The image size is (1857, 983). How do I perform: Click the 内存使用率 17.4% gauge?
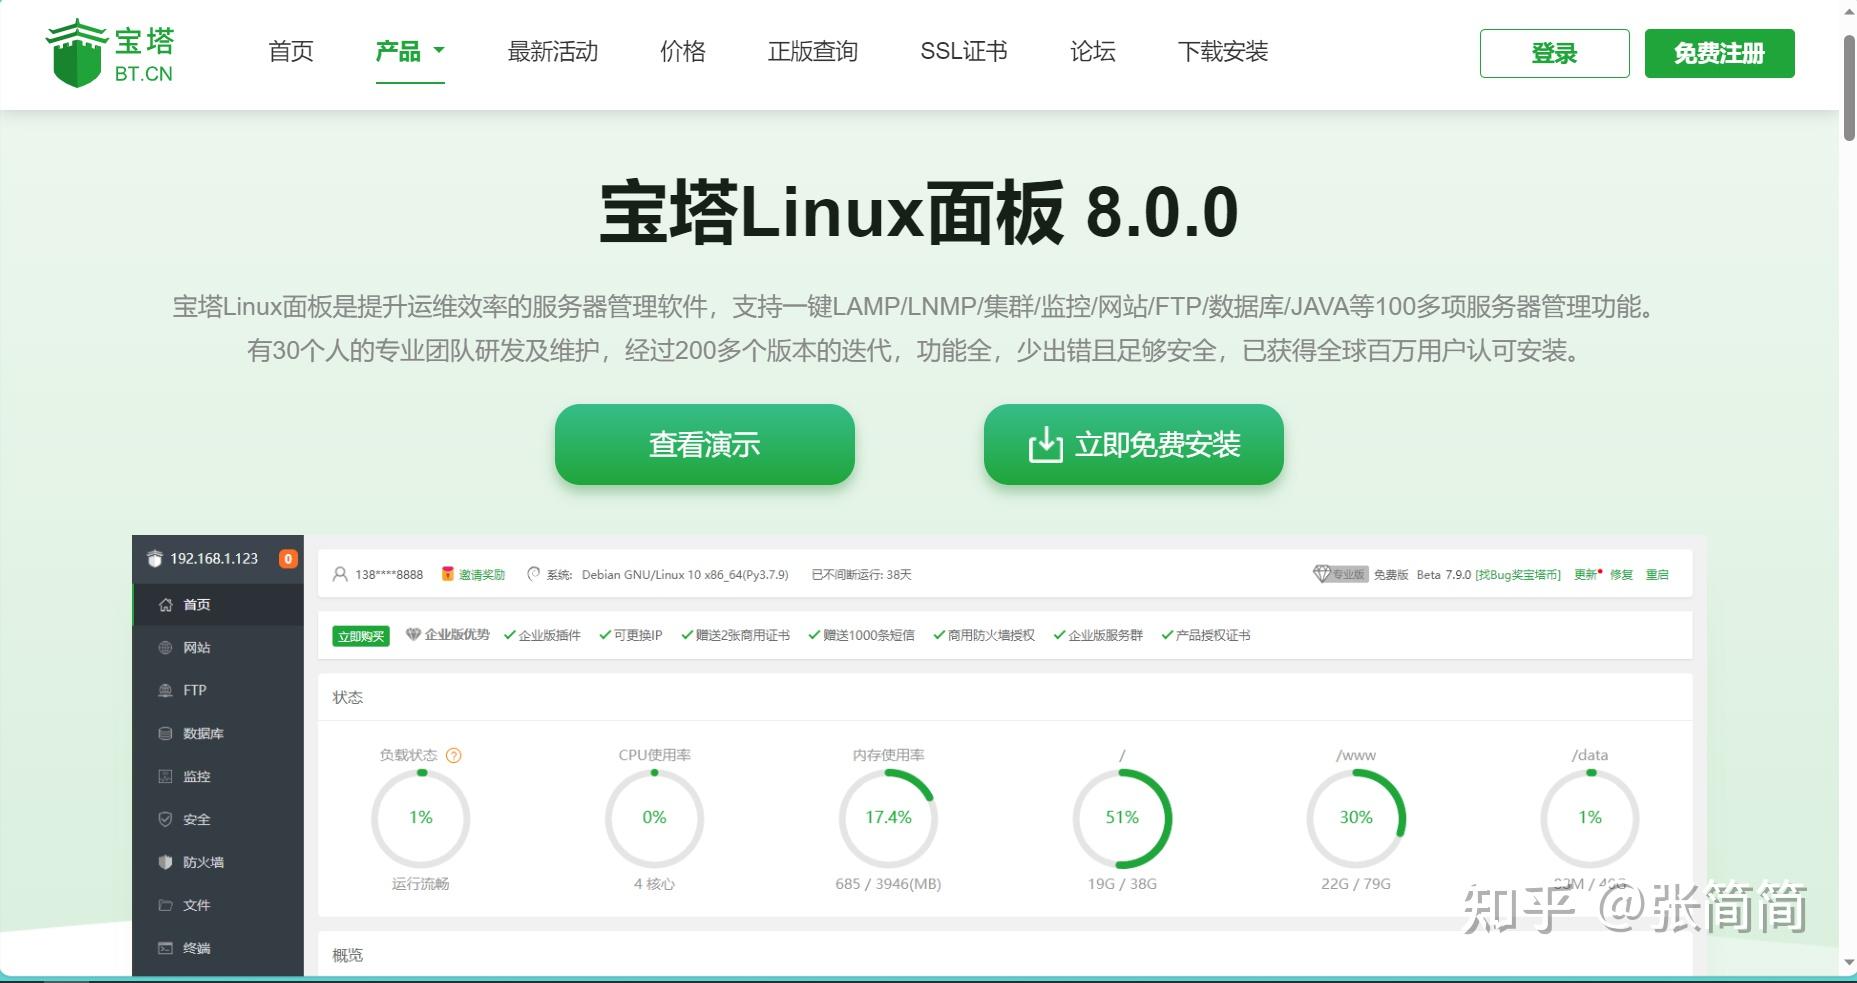tap(889, 818)
